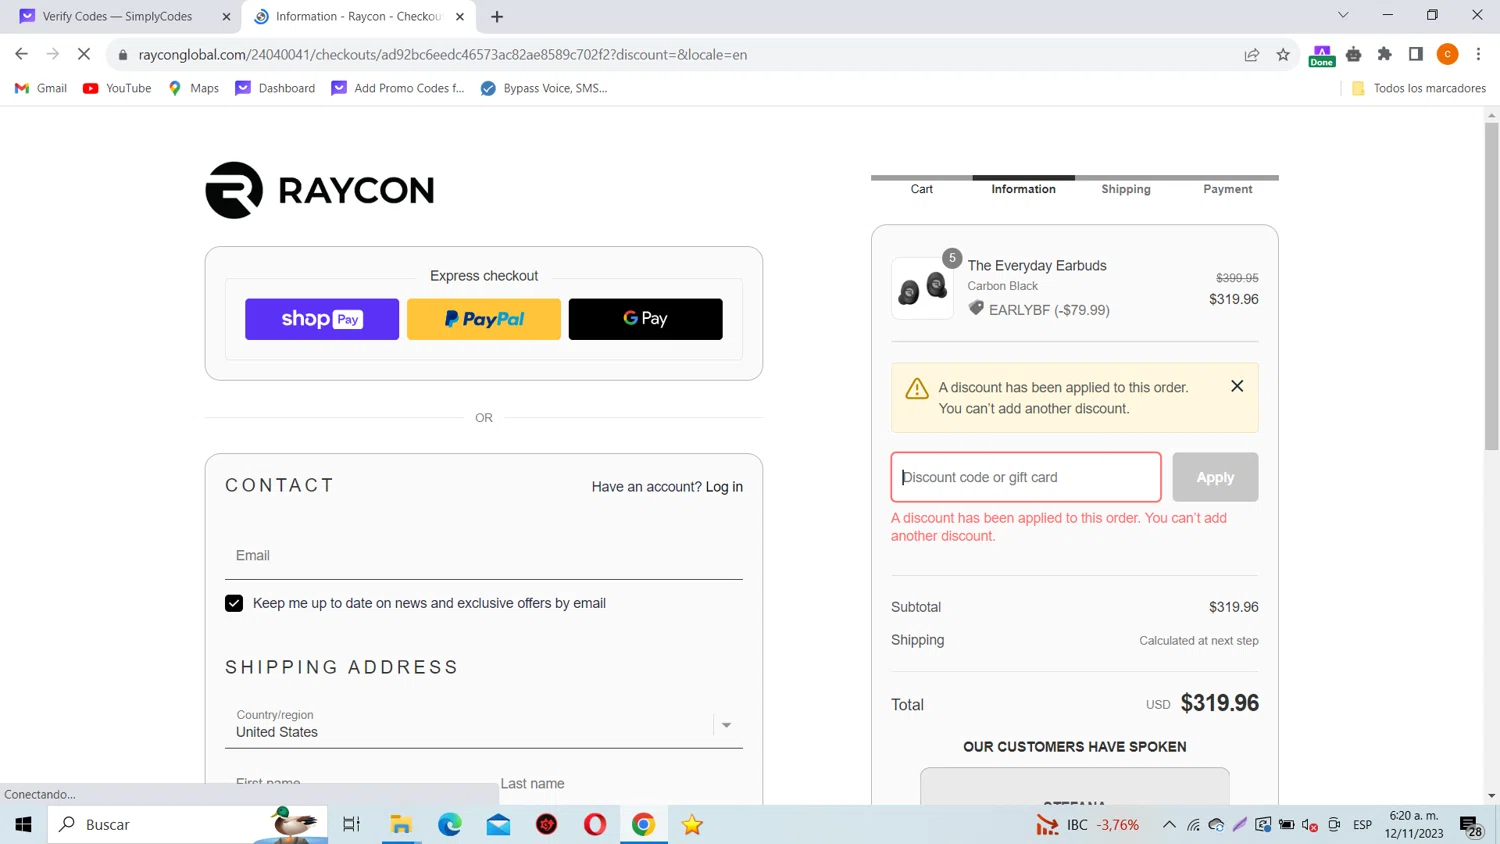
Task: Open Chrome's three-dot menu
Action: tap(1478, 55)
